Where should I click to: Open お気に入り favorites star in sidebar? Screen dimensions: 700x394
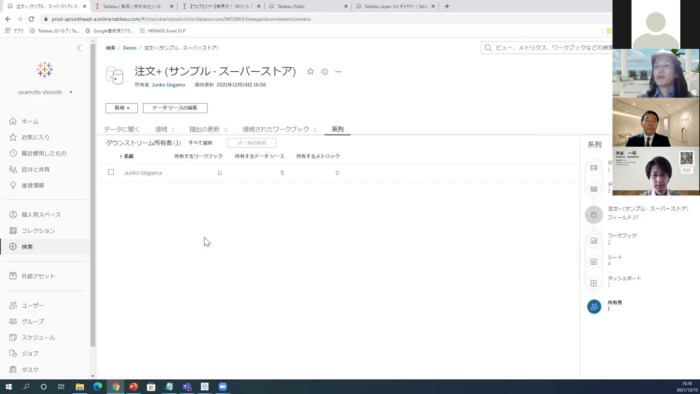pos(13,137)
